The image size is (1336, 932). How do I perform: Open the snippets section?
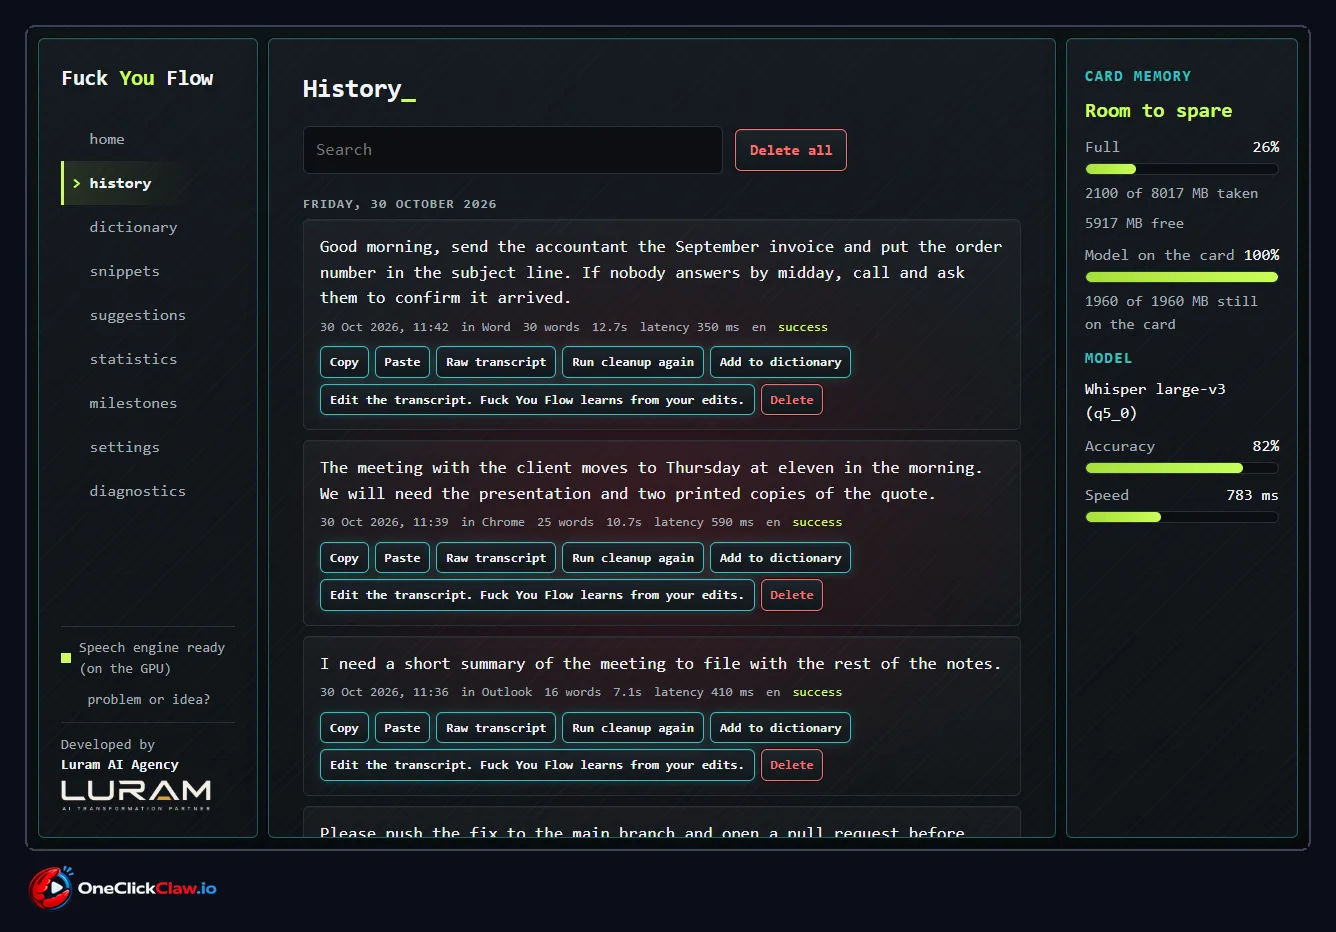(124, 271)
